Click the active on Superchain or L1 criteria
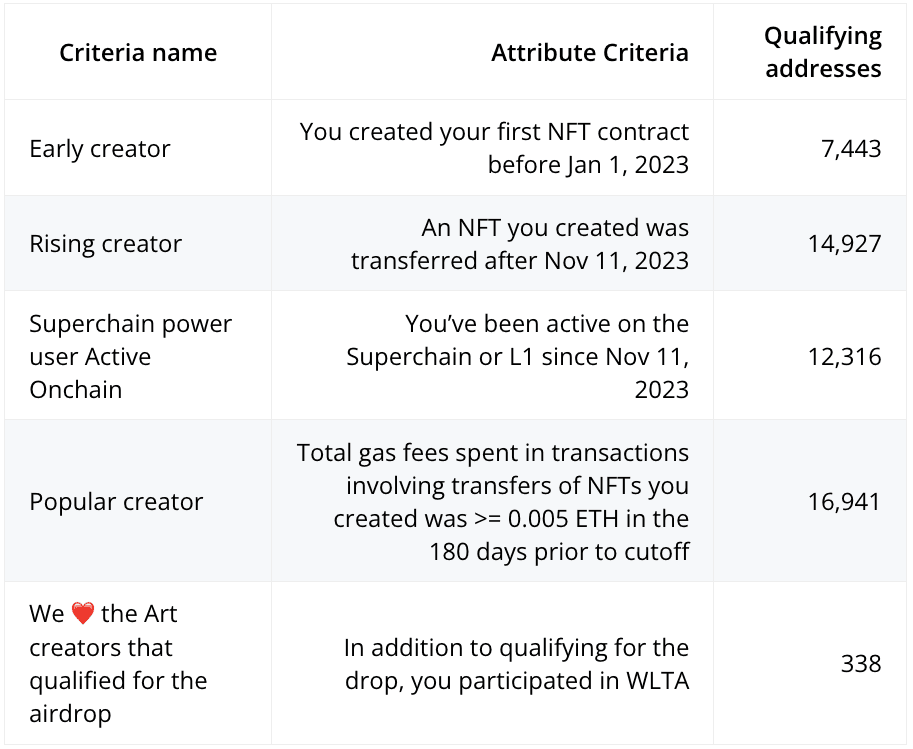The image size is (913, 749). click(x=518, y=356)
